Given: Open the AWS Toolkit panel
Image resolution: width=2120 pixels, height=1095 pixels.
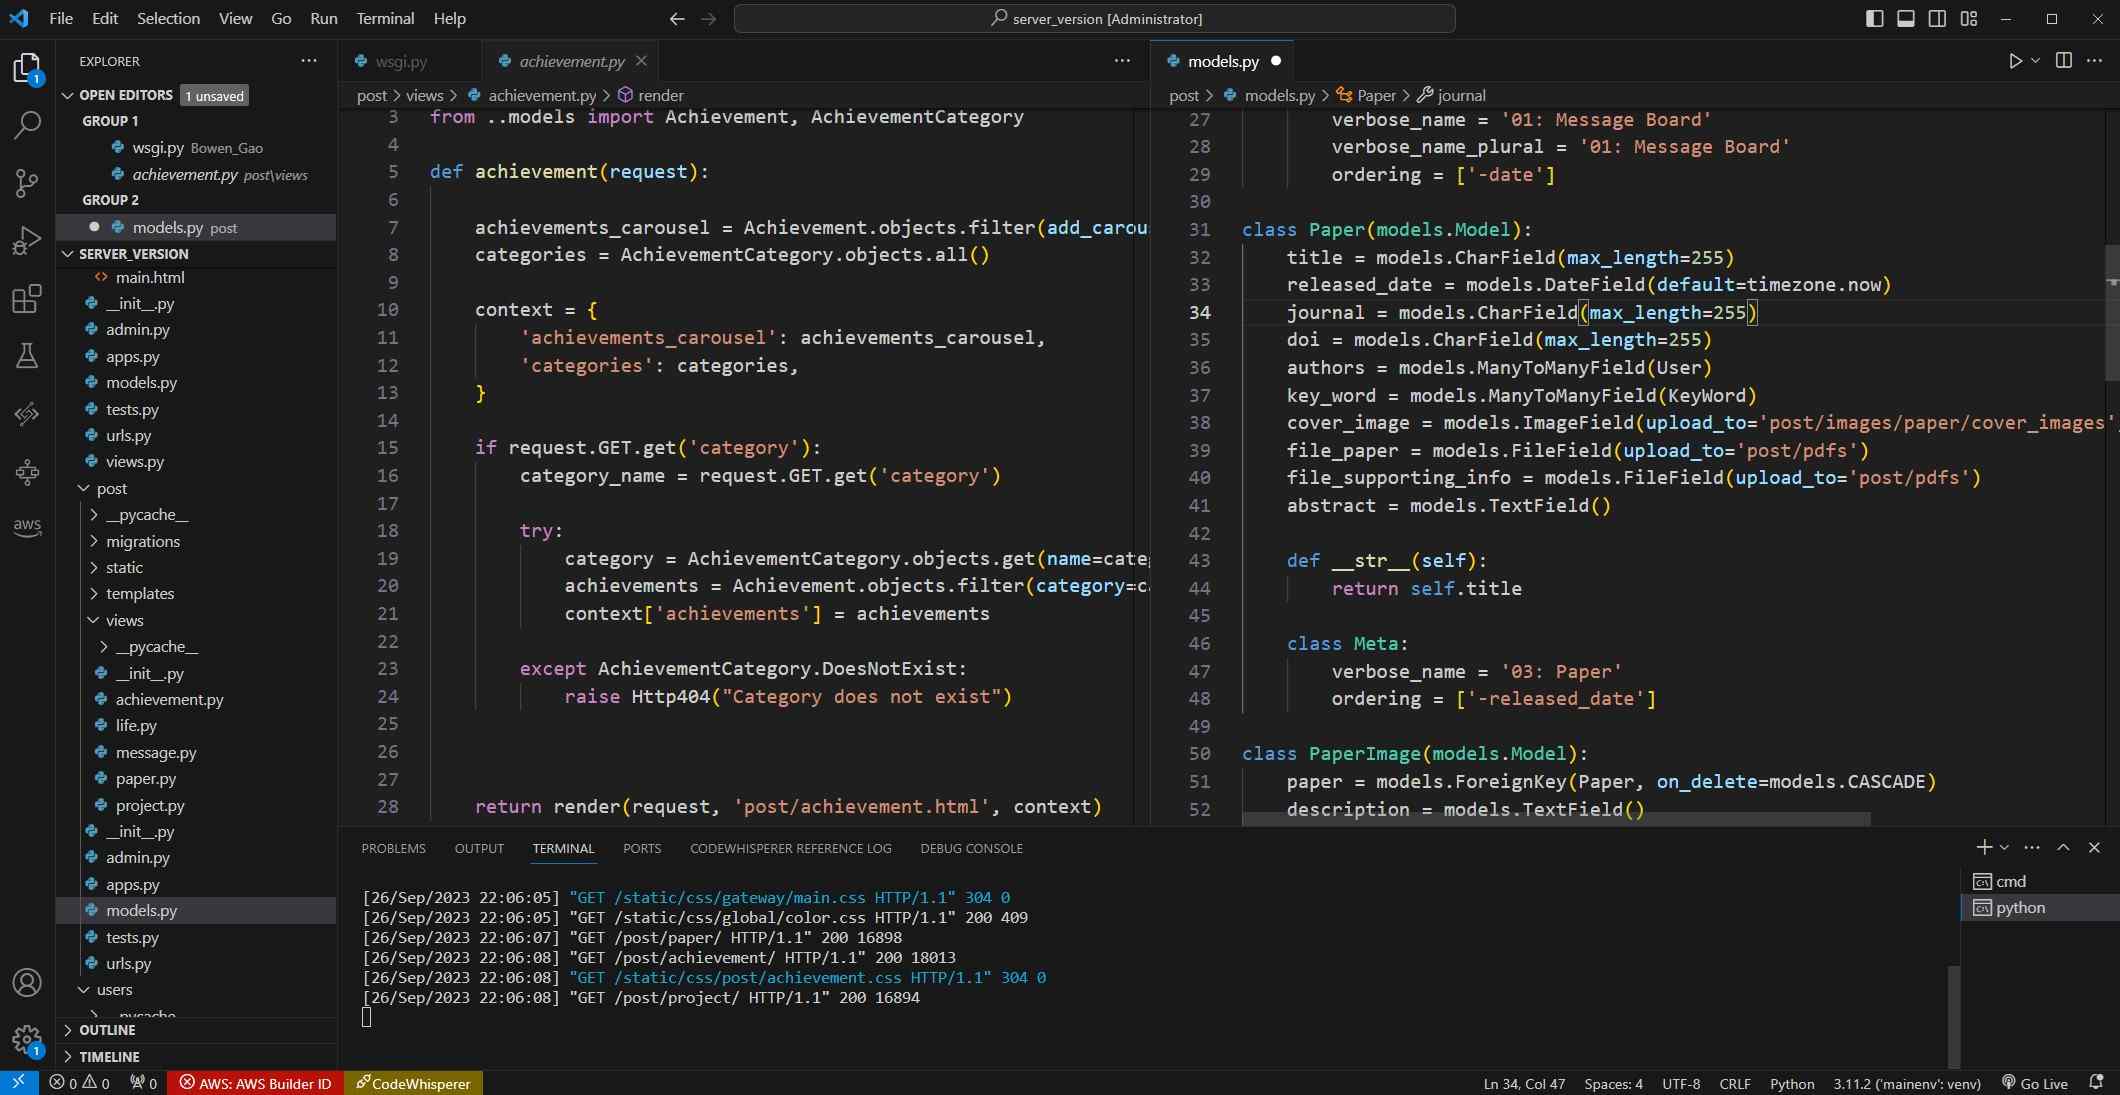Looking at the screenshot, I should 27,526.
